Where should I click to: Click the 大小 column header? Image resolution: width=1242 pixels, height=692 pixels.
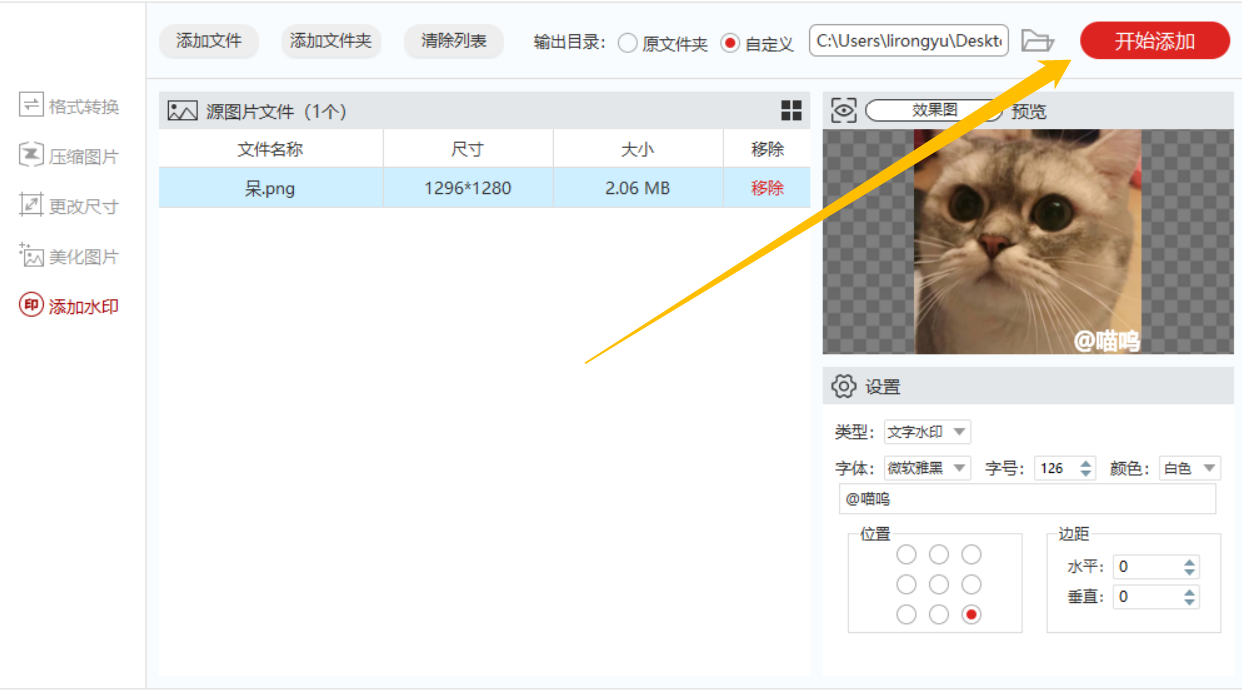point(638,149)
